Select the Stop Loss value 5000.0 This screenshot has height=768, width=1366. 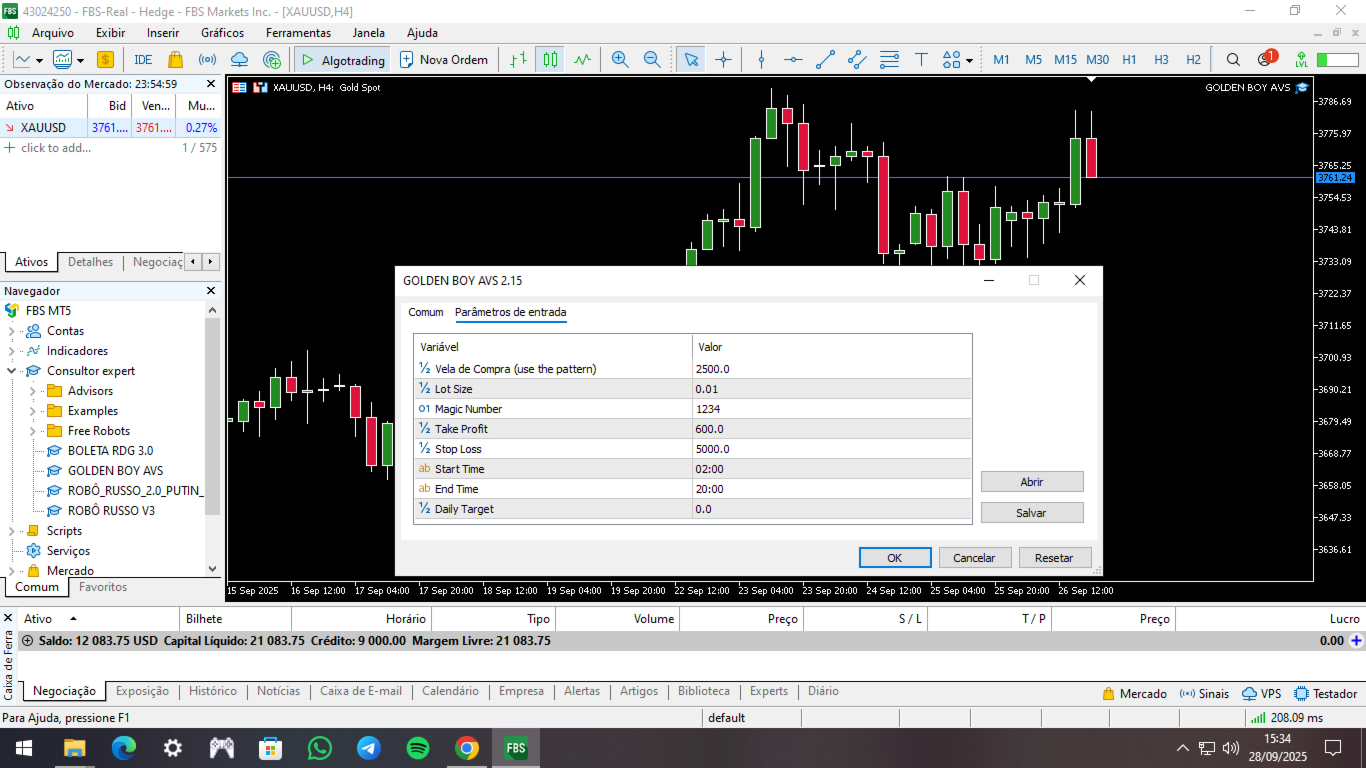pos(832,449)
